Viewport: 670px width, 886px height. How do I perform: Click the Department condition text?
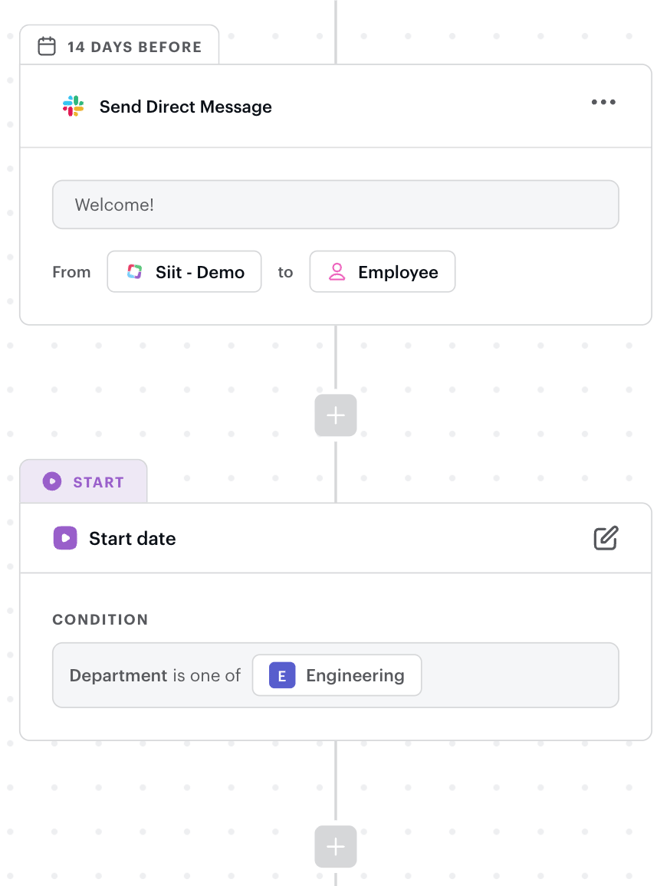click(x=118, y=675)
